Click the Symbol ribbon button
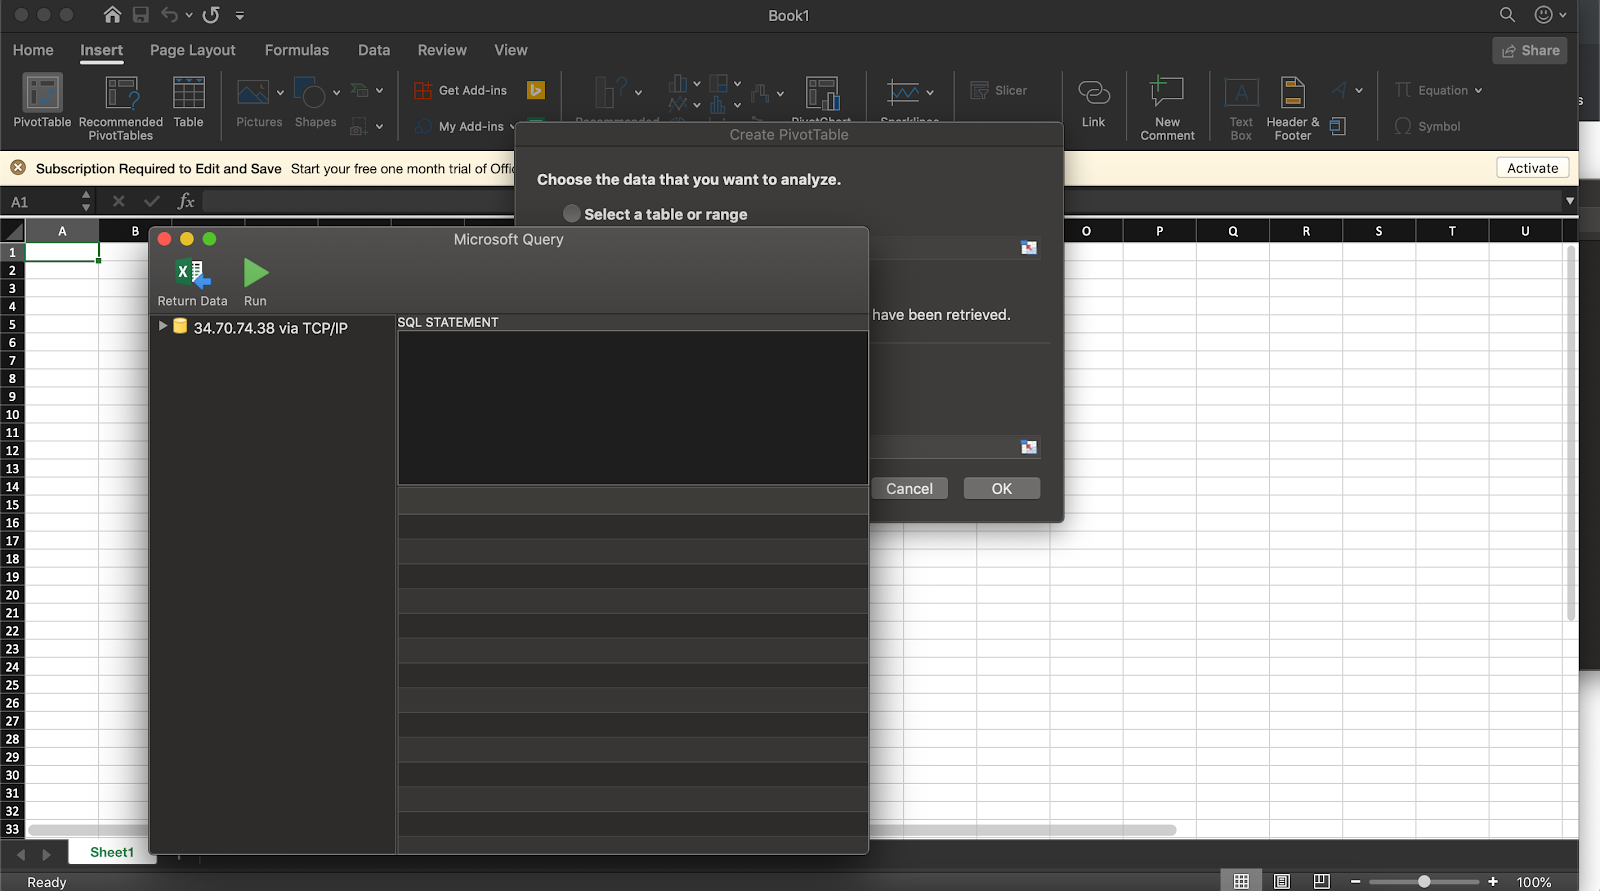Viewport: 1600px width, 891px height. (1428, 127)
